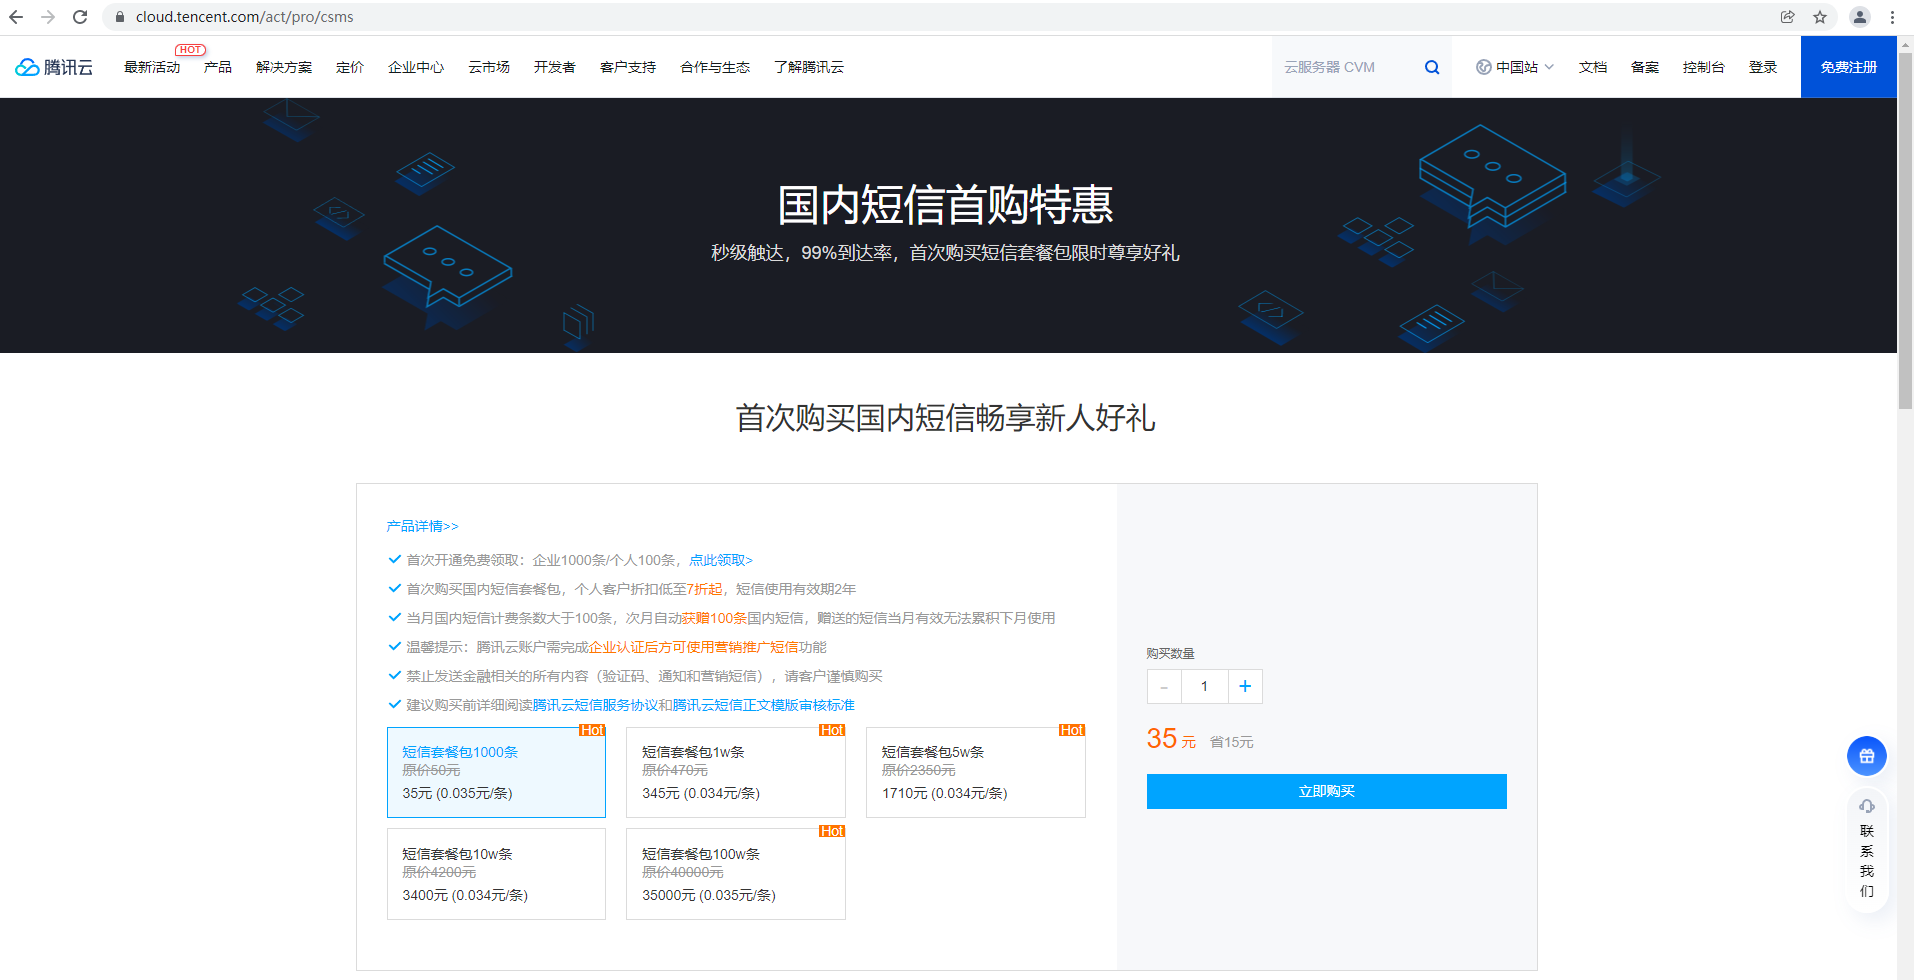This screenshot has width=1914, height=980.
Task: Open the browser profile avatar icon
Action: pyautogui.click(x=1860, y=17)
